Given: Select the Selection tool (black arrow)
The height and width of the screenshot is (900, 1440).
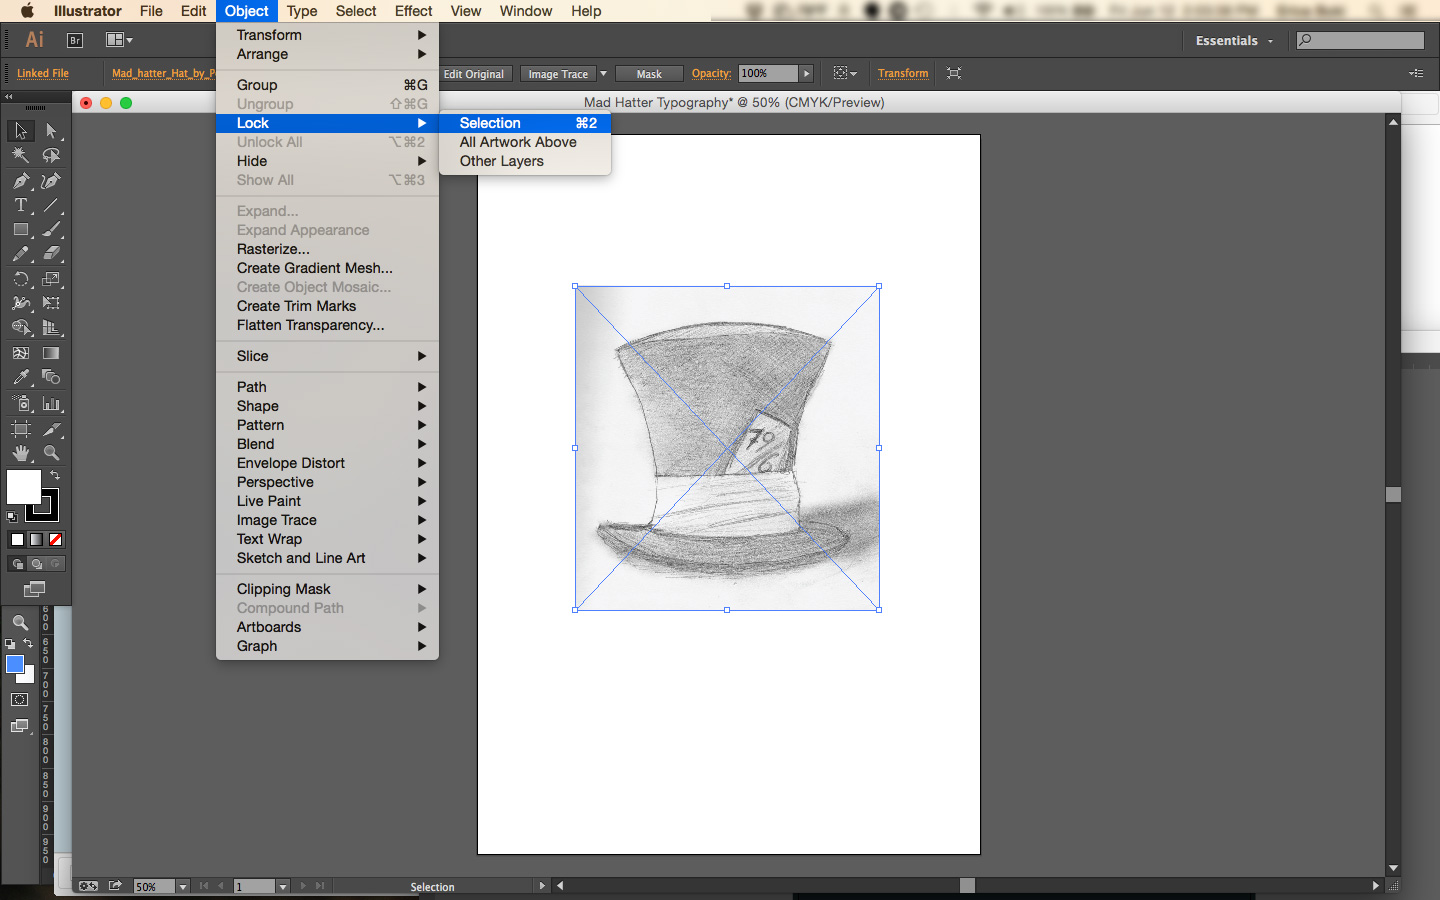Looking at the screenshot, I should pyautogui.click(x=21, y=131).
